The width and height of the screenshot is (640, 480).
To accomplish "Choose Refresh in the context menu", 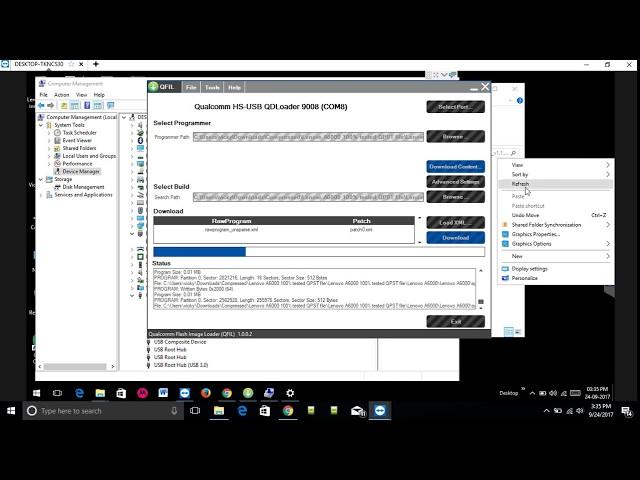I will 556,184.
